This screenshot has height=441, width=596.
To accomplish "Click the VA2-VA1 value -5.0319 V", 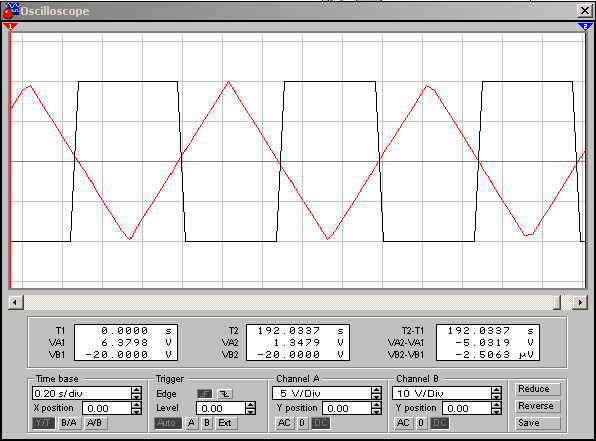I will 494,343.
